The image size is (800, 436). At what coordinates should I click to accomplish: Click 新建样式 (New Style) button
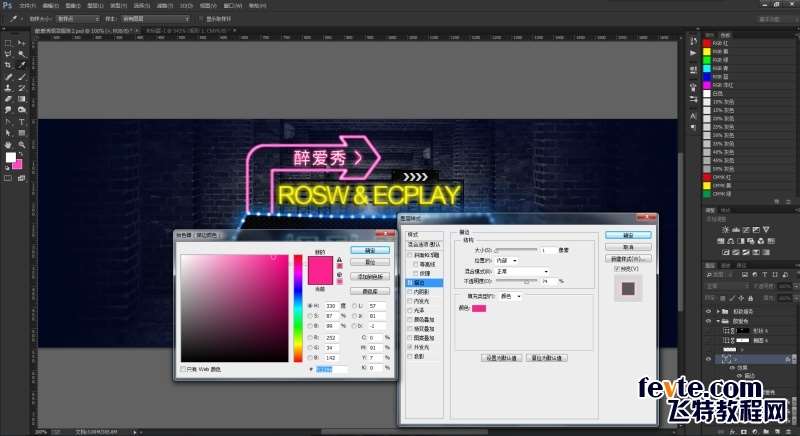tap(629, 259)
